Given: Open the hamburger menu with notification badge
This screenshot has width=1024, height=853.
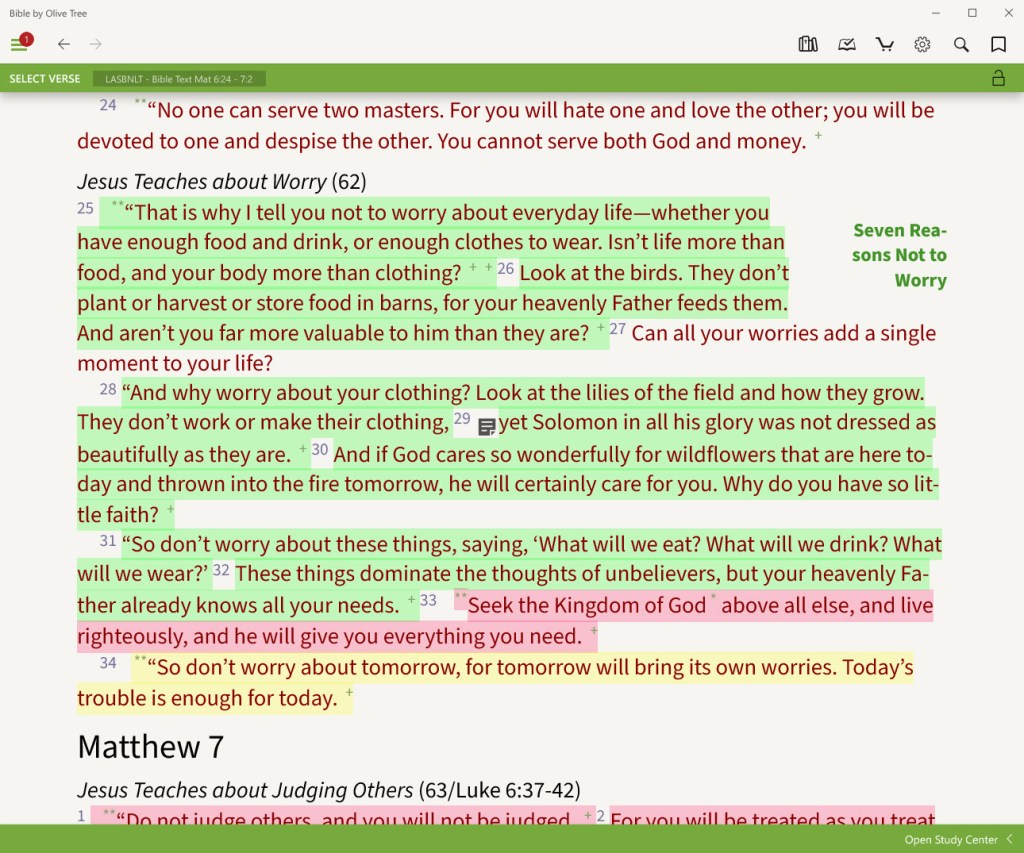Looking at the screenshot, I should [x=19, y=42].
